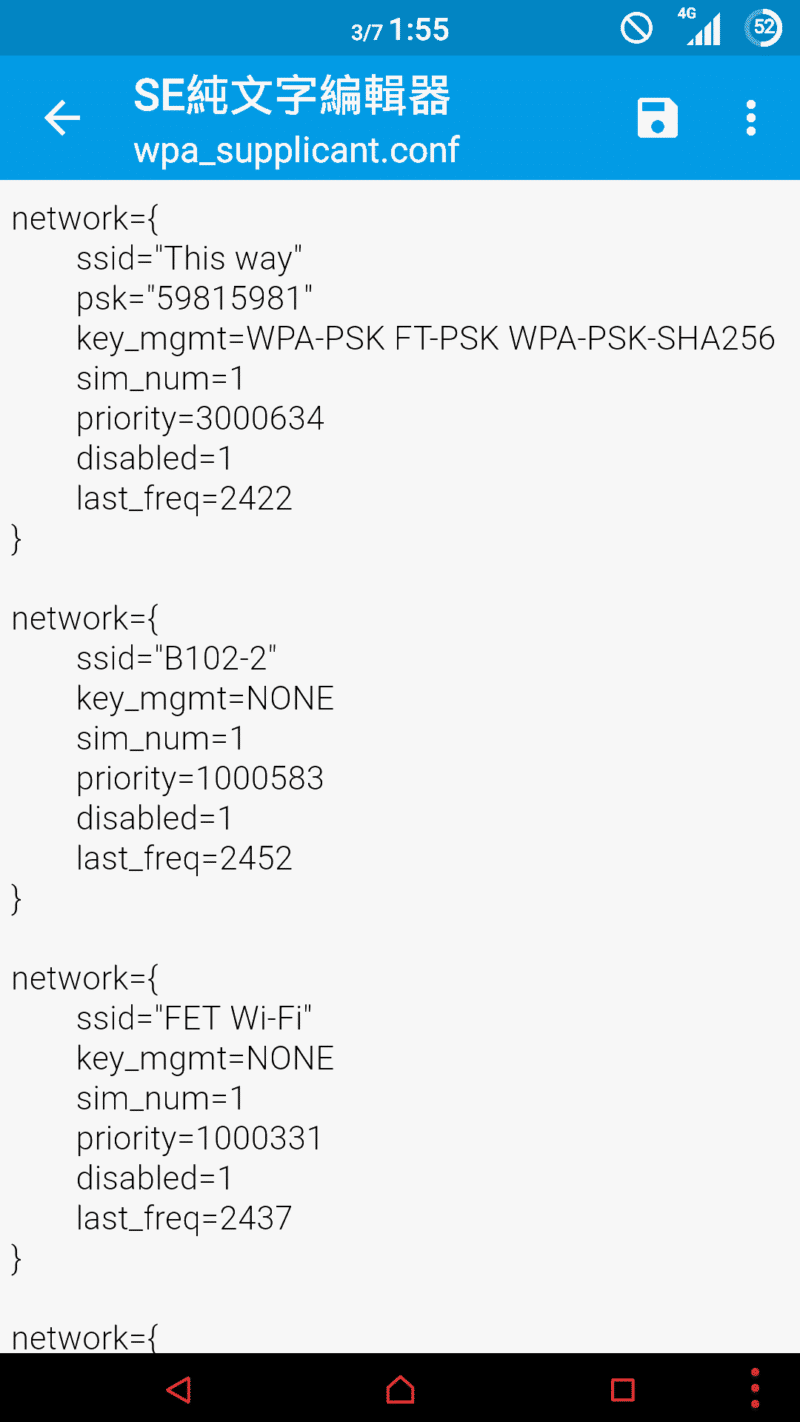
Task: Tap the wpa_supplicant.conf file name subtitle
Action: 296,150
